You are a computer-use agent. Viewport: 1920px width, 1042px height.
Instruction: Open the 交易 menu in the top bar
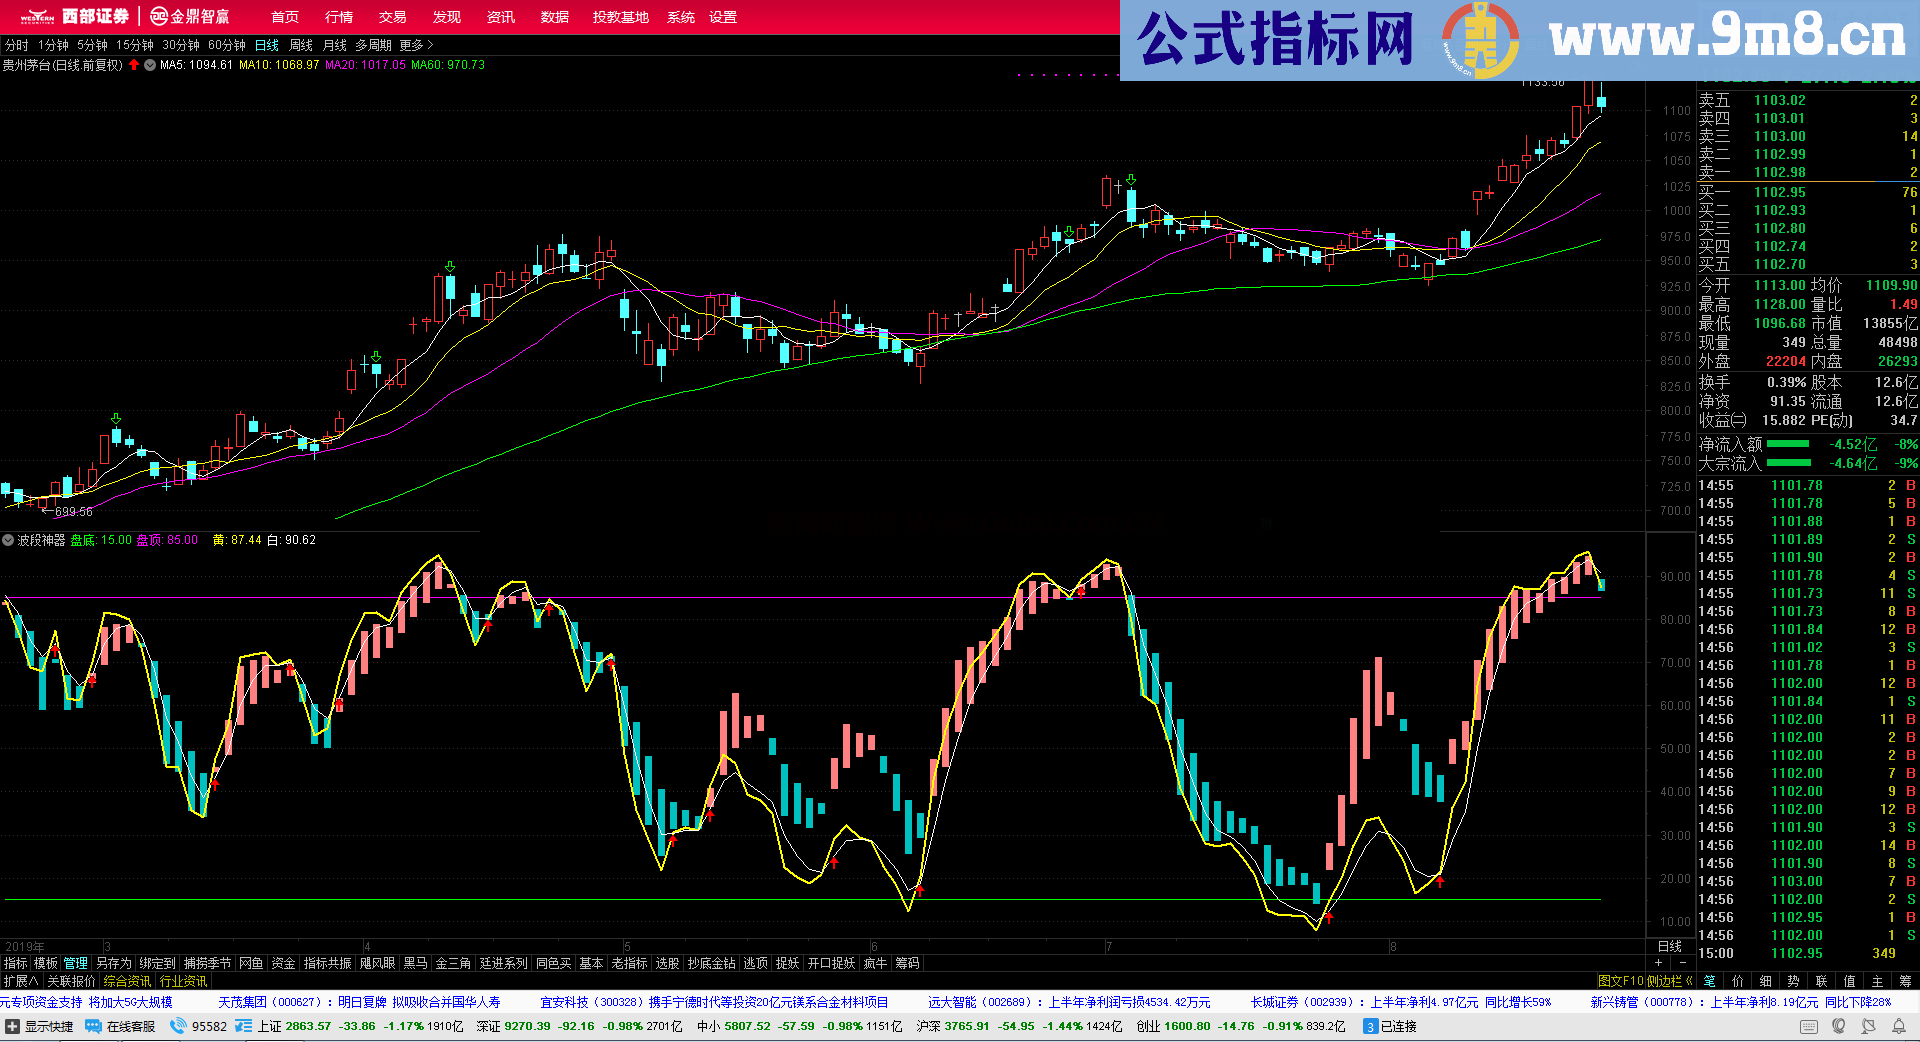tap(390, 17)
